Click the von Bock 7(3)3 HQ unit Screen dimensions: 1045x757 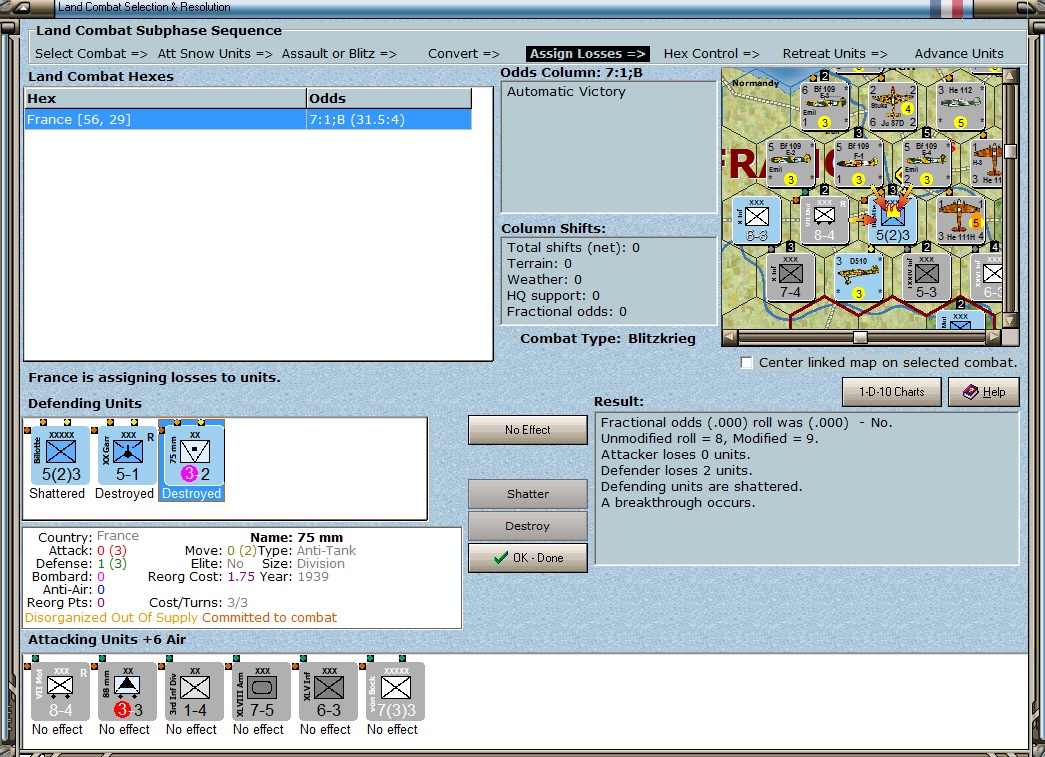tap(396, 692)
